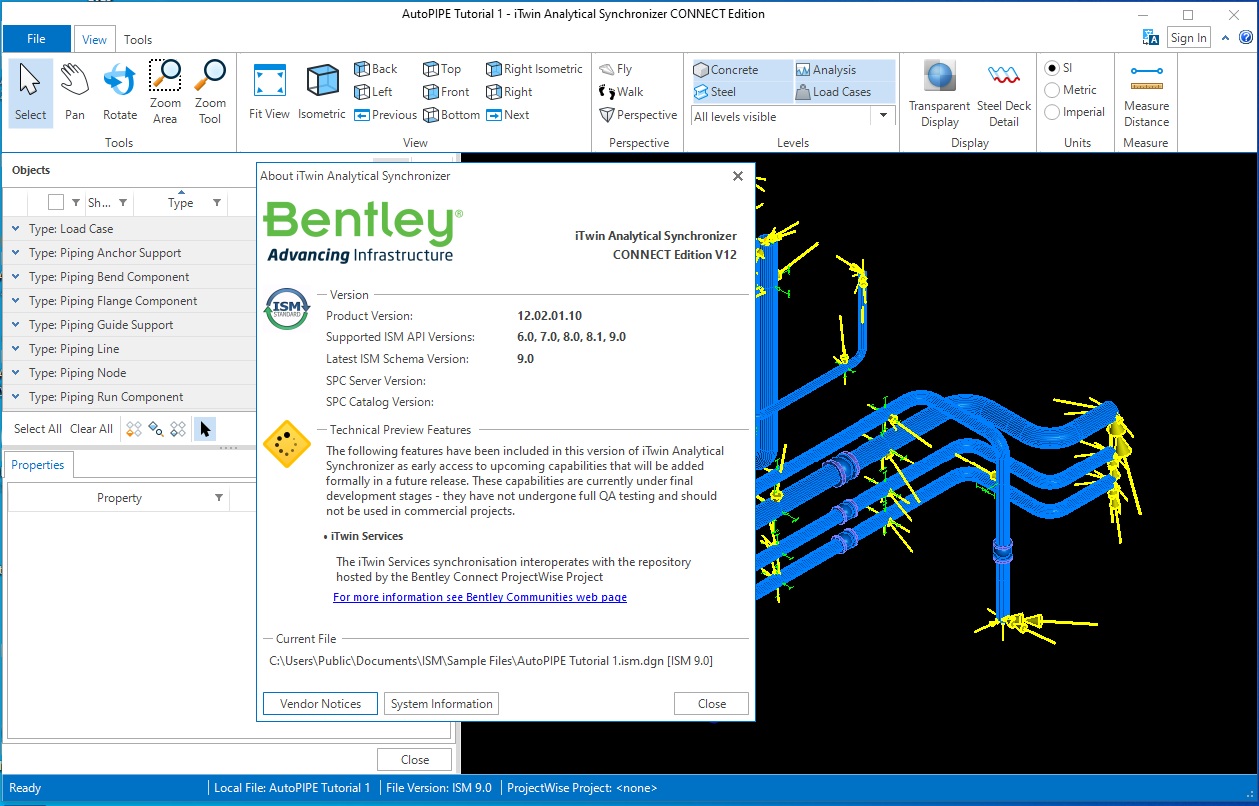This screenshot has height=806, width=1259.
Task: Click the arrow cursor icon beside Clear All
Action: [204, 429]
